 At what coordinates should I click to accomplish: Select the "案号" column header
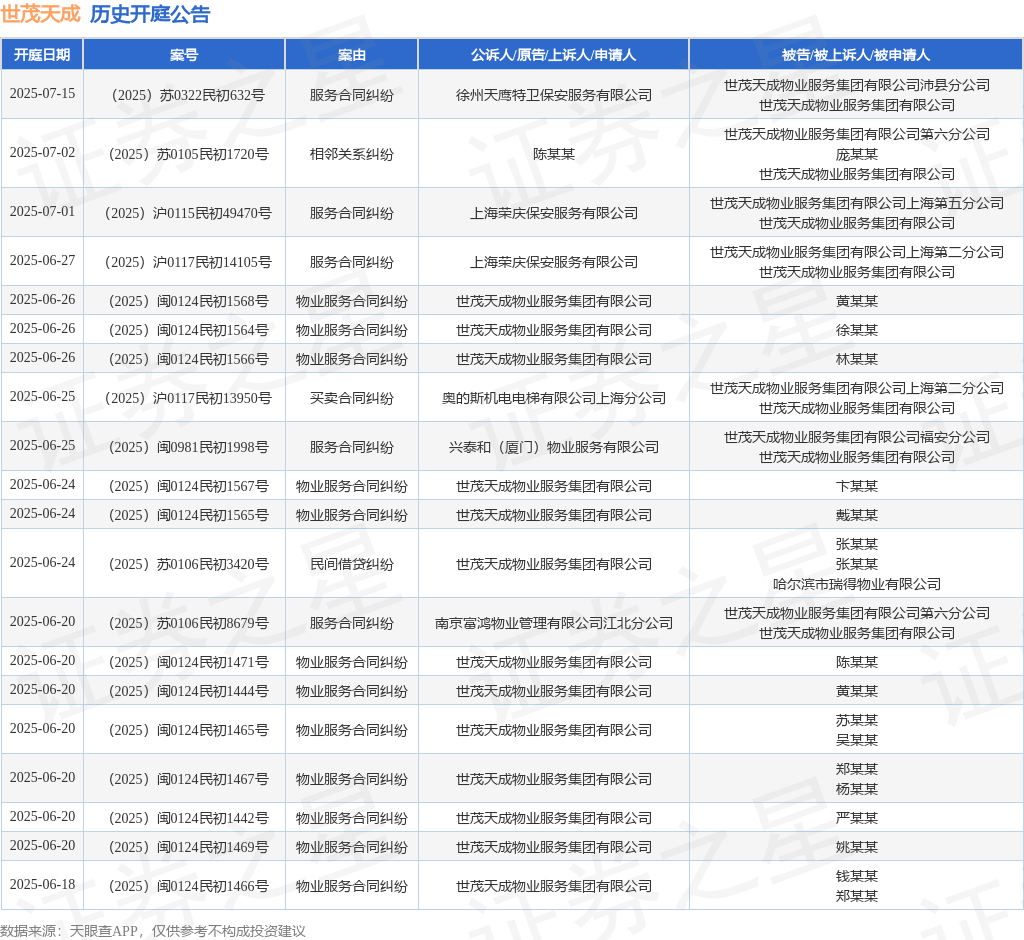[184, 55]
